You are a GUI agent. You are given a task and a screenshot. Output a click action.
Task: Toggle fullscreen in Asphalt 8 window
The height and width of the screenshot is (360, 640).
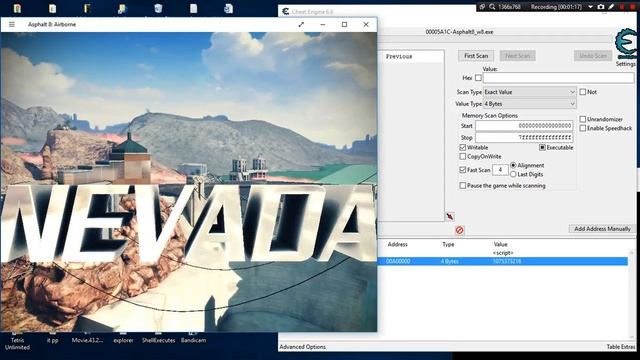point(301,24)
